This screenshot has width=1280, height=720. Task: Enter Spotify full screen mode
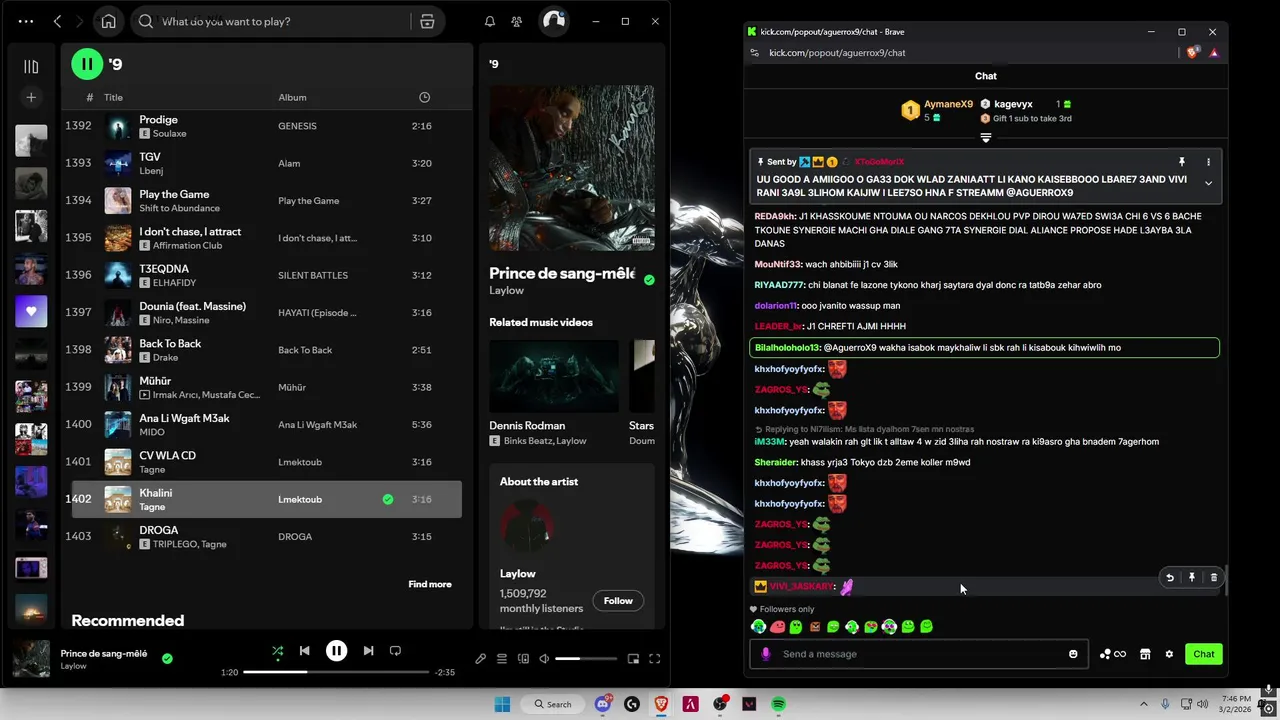655,658
